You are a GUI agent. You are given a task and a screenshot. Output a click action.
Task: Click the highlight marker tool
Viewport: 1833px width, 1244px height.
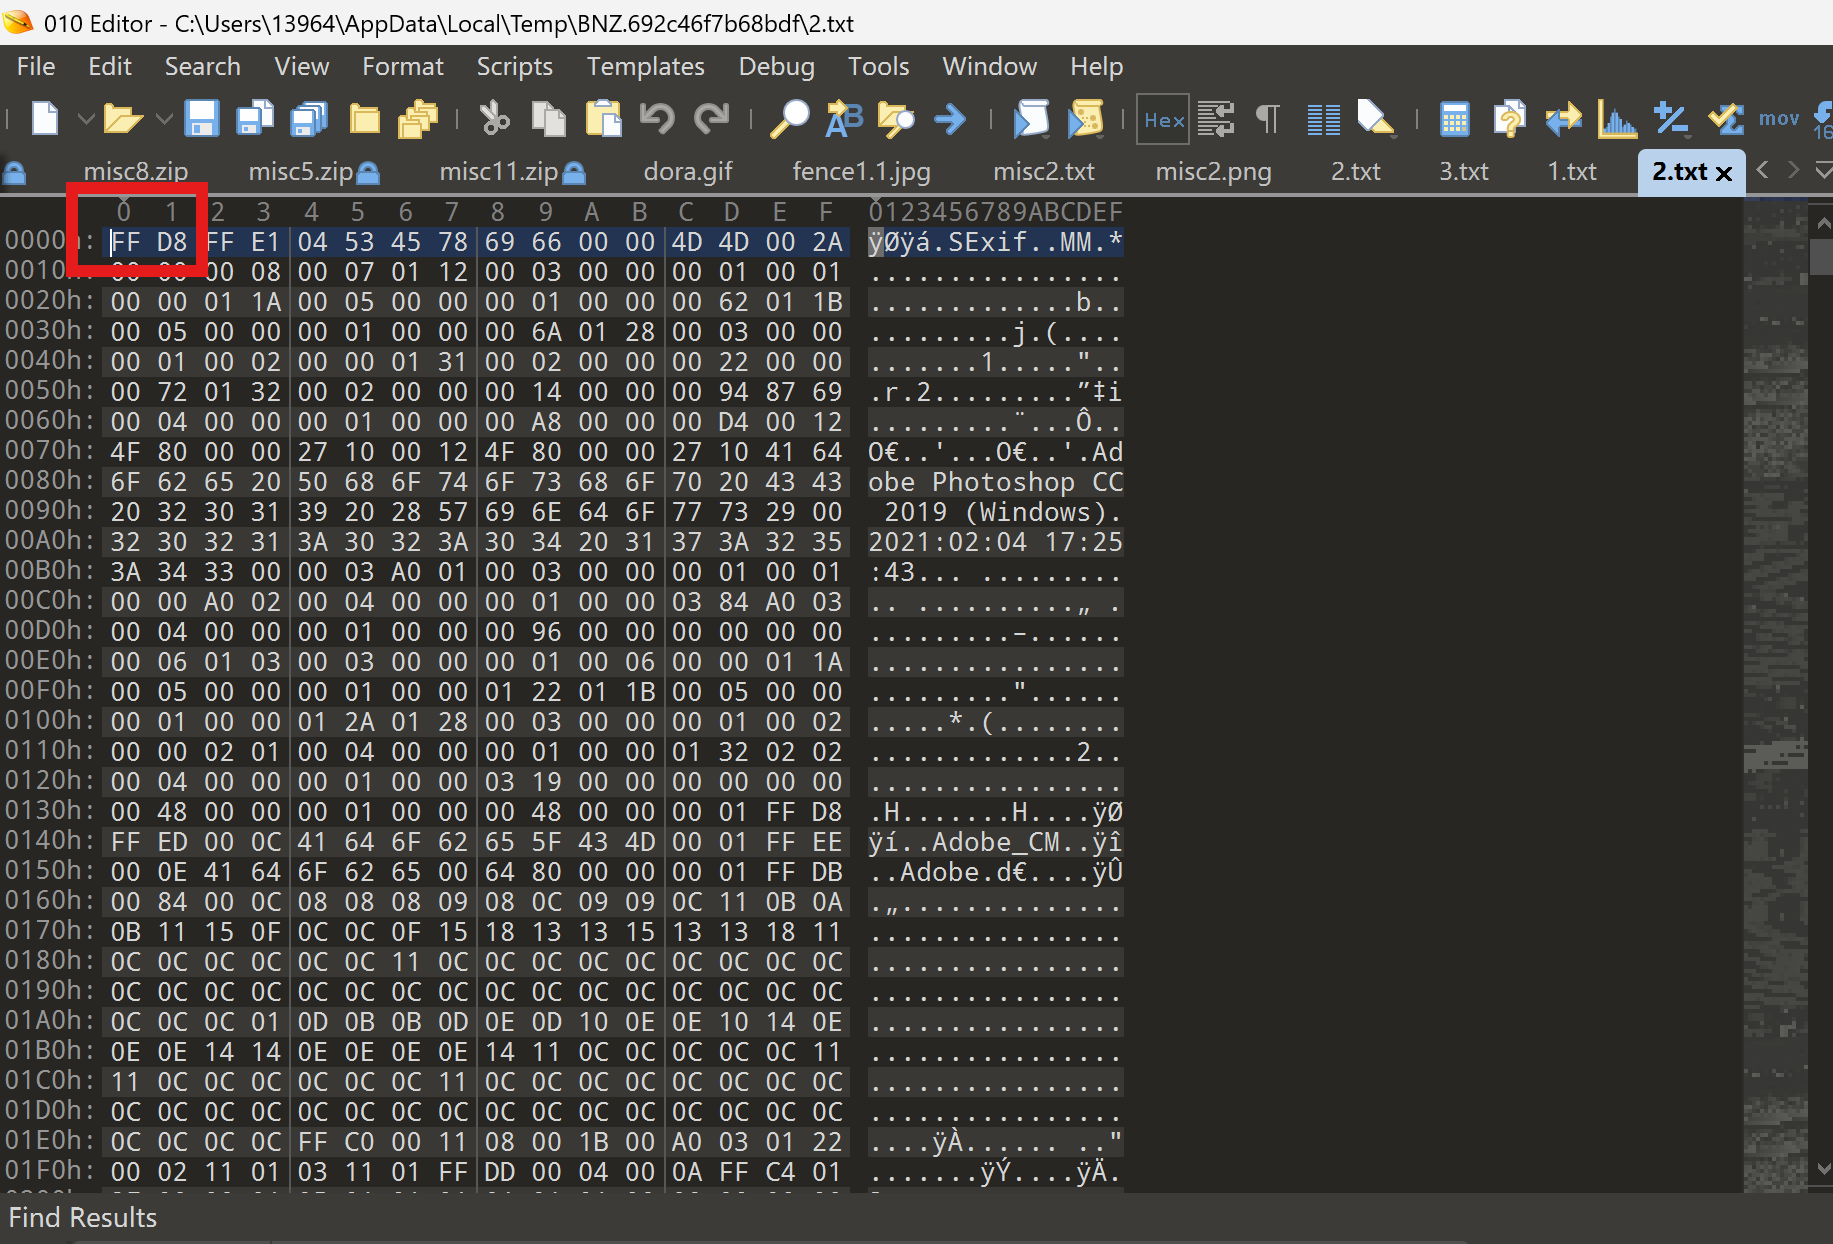click(x=1376, y=119)
